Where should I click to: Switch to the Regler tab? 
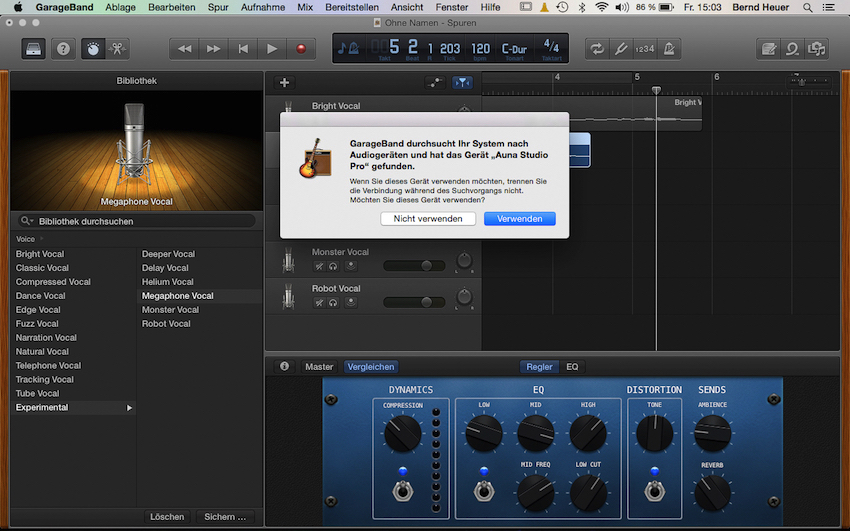(x=539, y=367)
